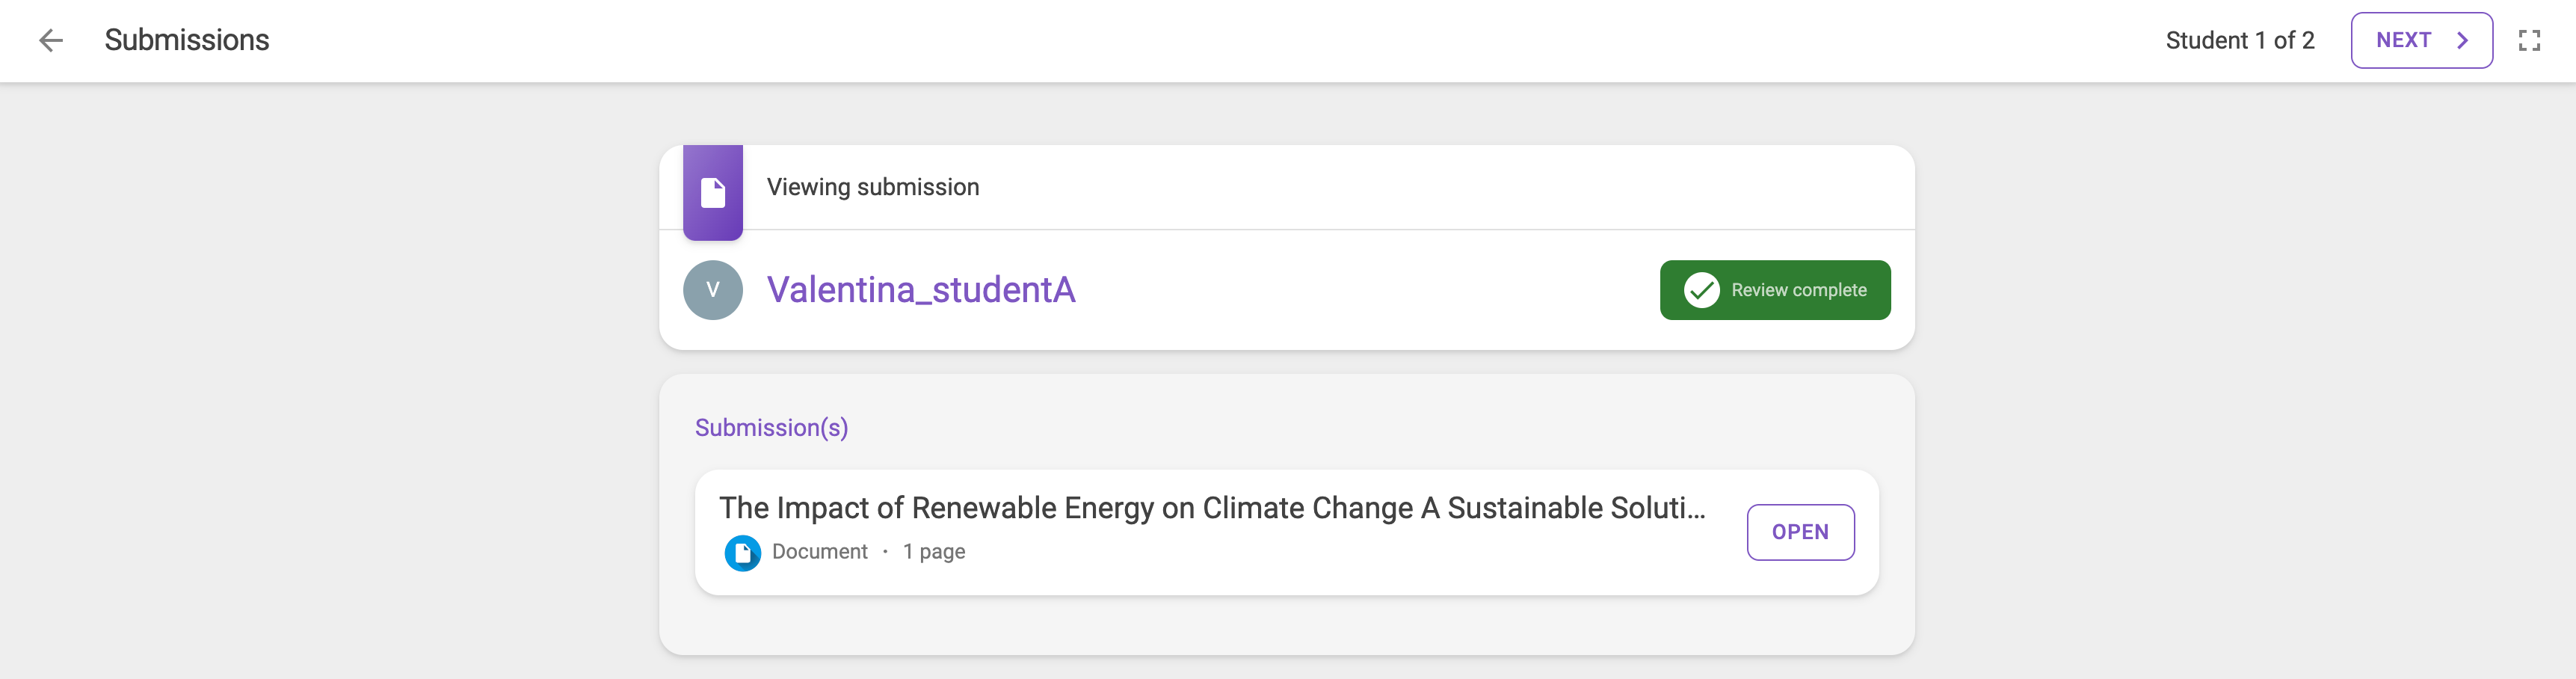
Task: Click the Document type label
Action: [x=820, y=552]
